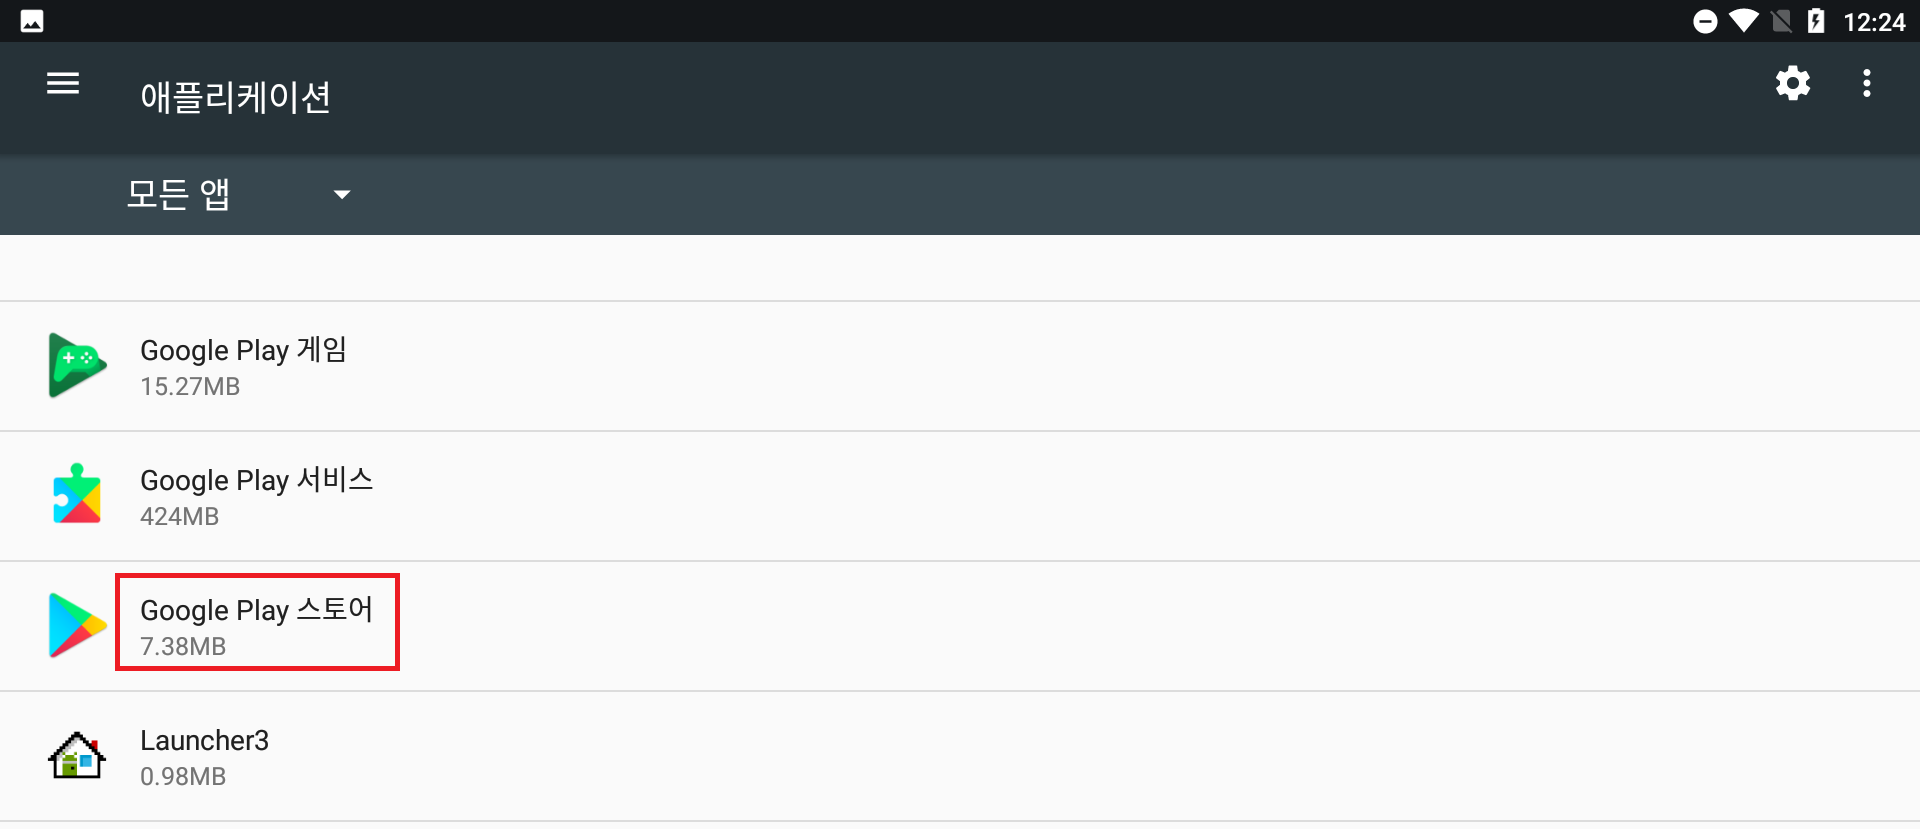Open settings via the gear icon
The height and width of the screenshot is (829, 1920).
(x=1792, y=83)
